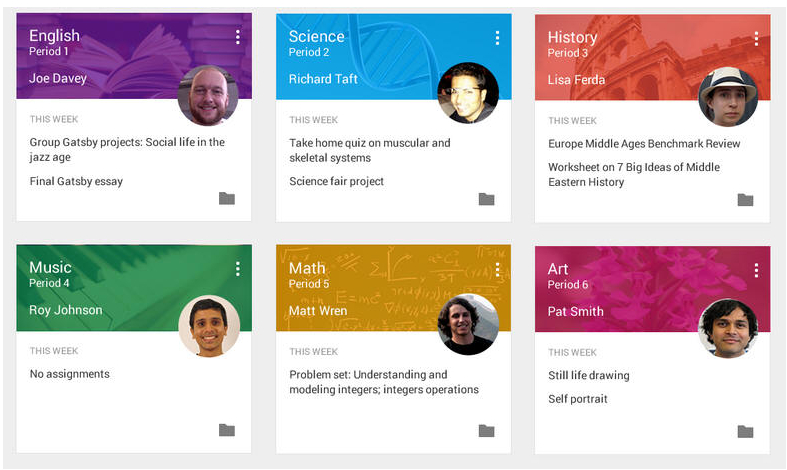
Task: Open the English card three-dot menu
Action: point(238,38)
